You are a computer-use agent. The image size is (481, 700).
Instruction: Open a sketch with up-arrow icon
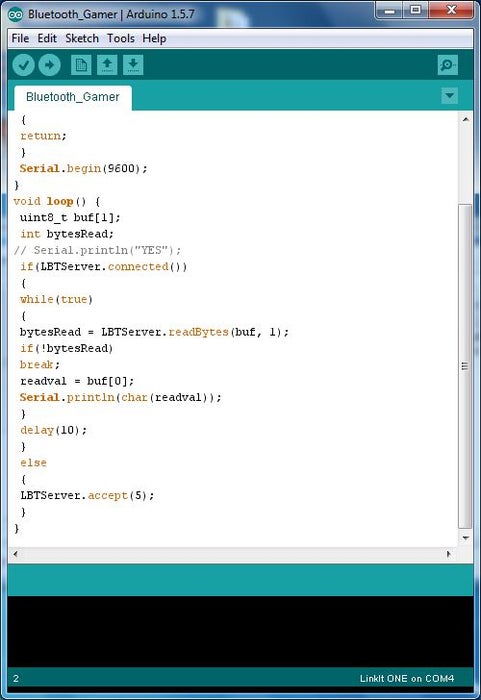click(x=107, y=65)
